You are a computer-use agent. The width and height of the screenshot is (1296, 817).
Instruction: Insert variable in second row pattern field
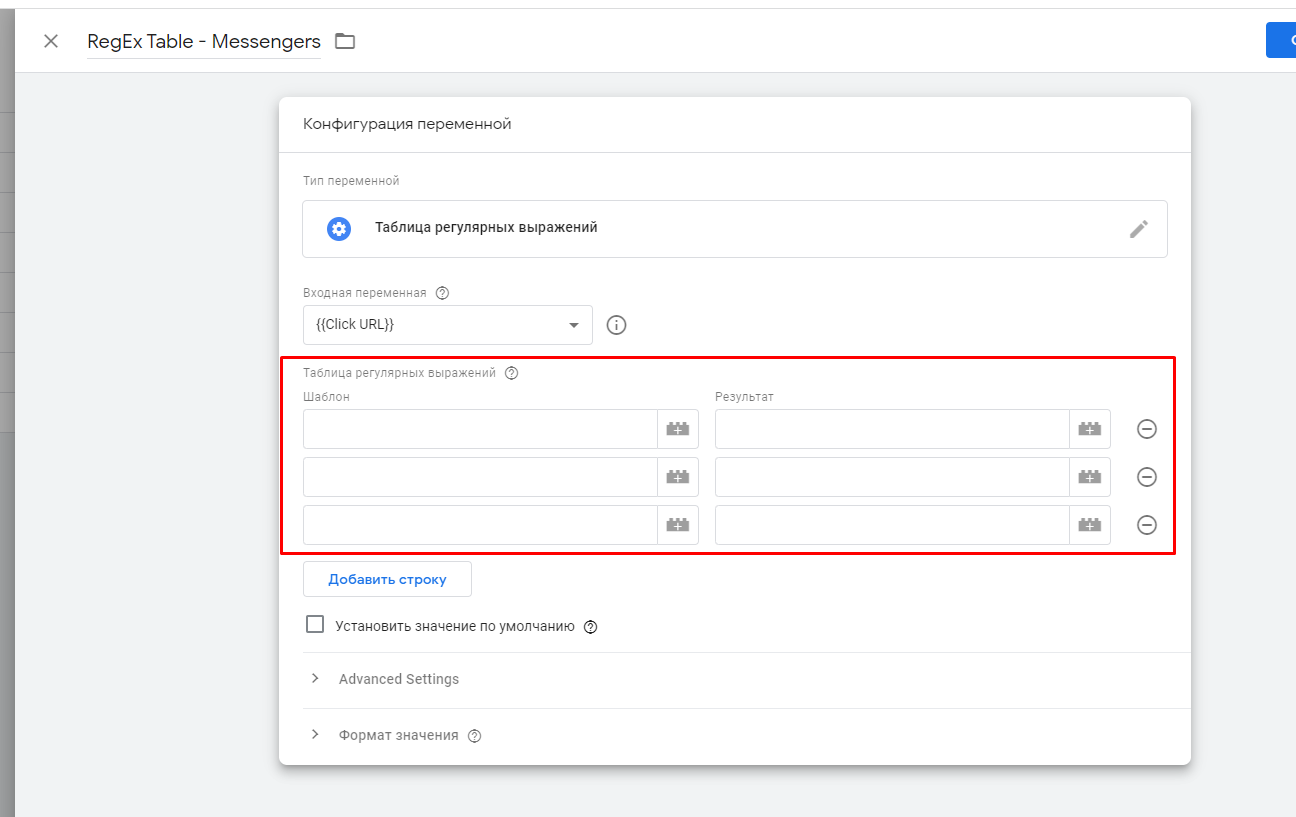(677, 477)
